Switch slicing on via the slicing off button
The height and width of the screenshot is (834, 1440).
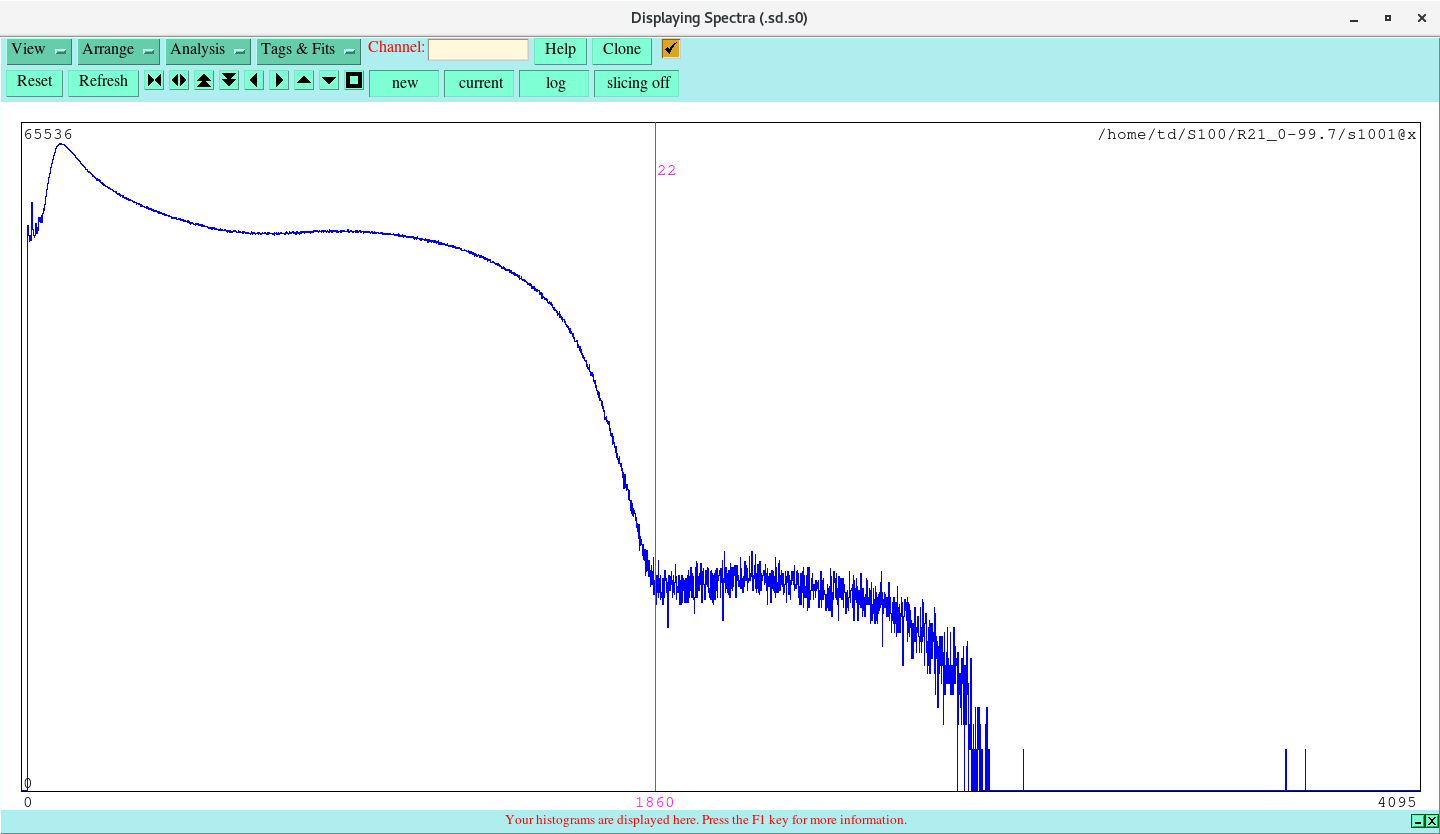tap(636, 83)
